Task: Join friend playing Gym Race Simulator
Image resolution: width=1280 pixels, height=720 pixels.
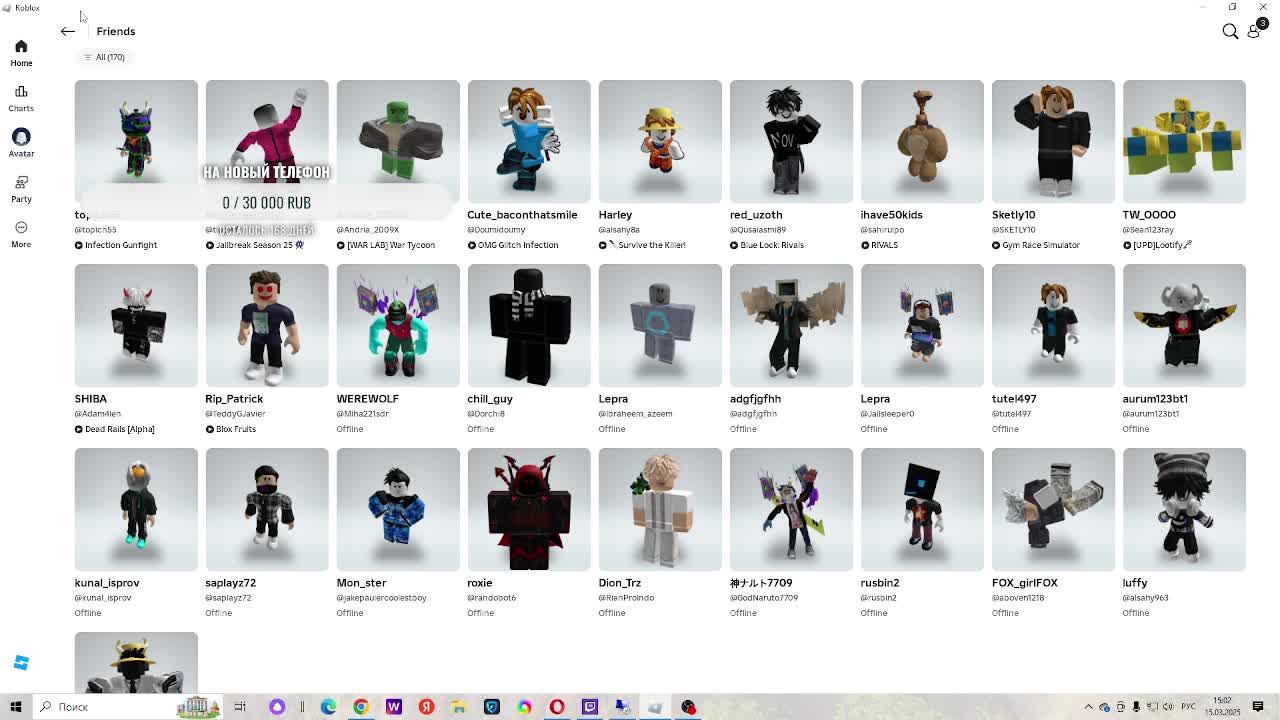Action: [1035, 245]
